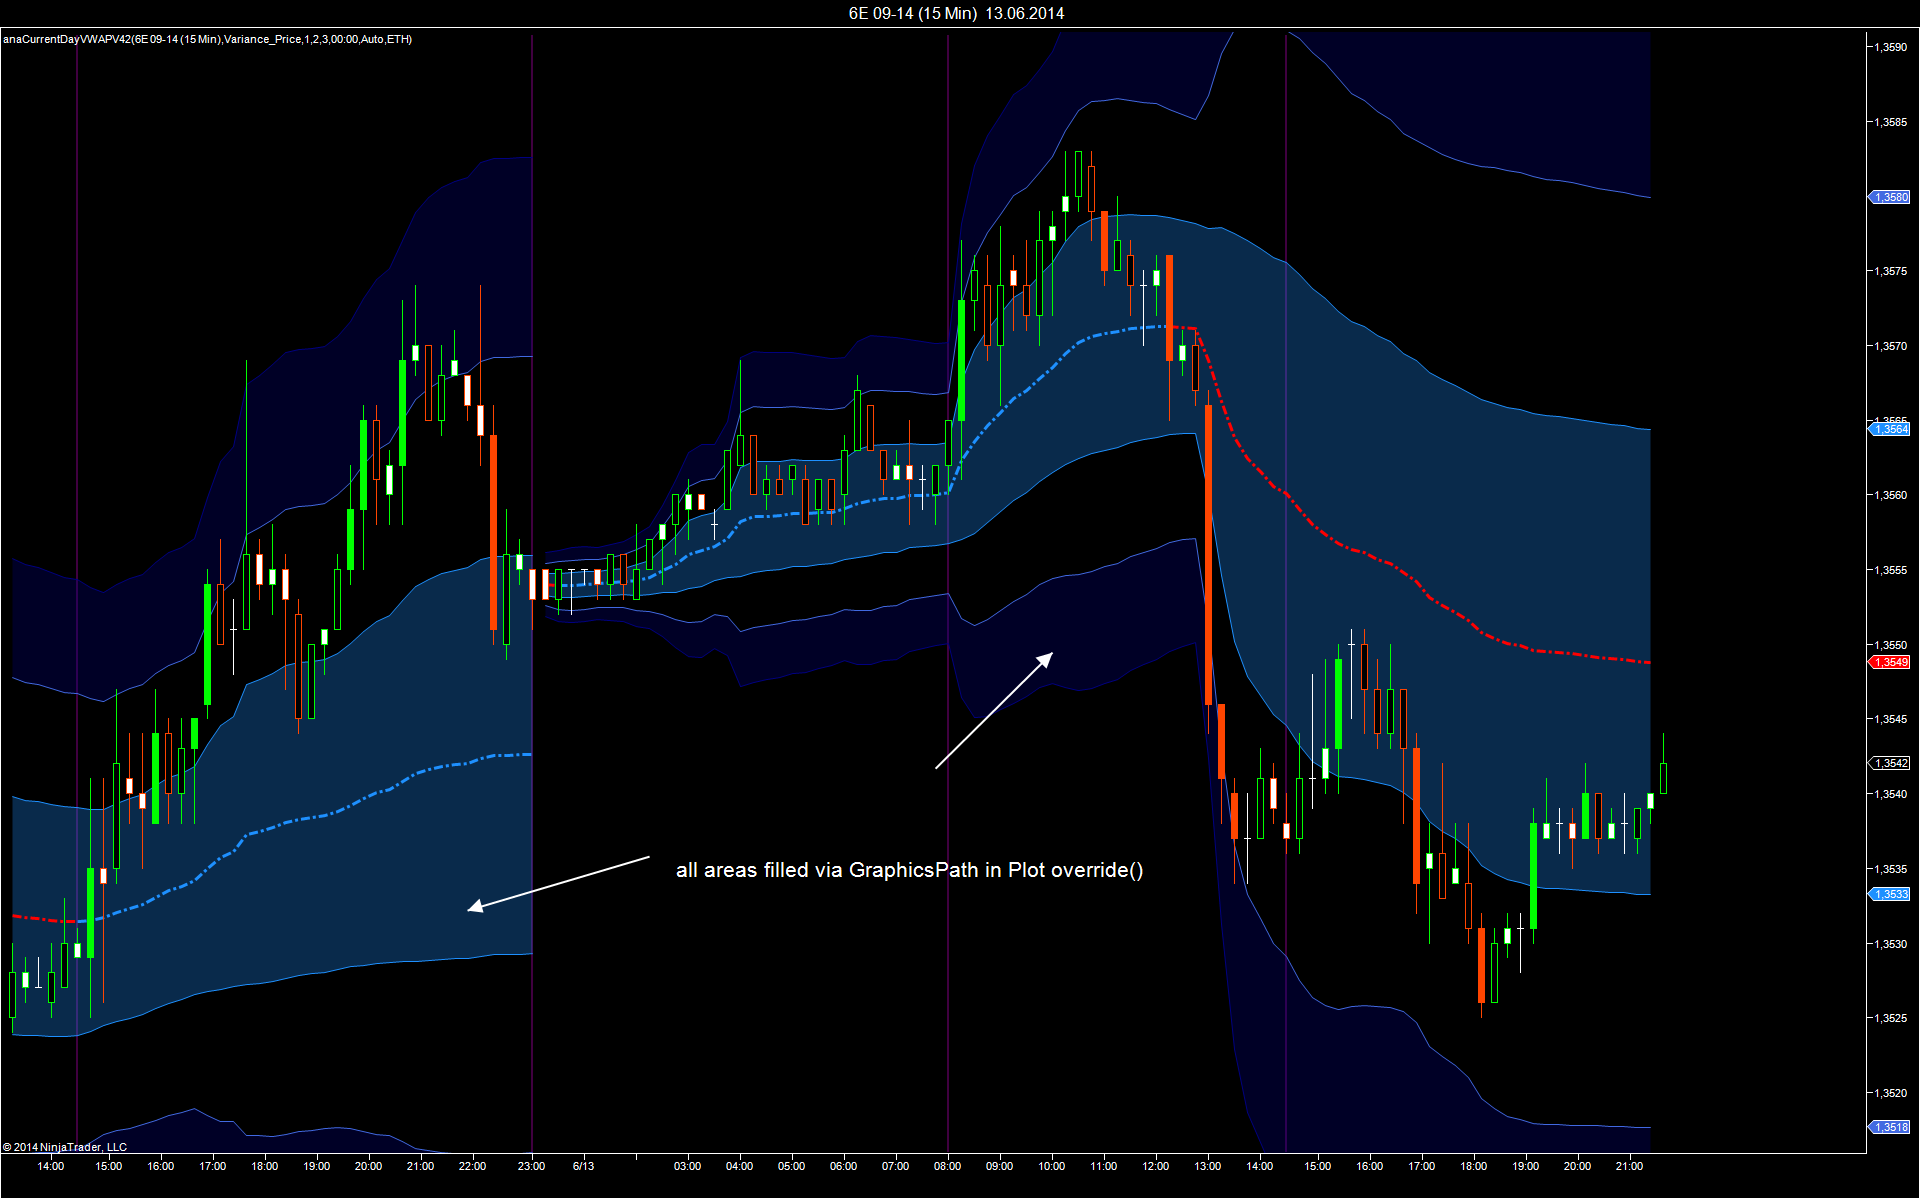This screenshot has width=1920, height=1199.
Task: Click the NinjaTrader copyright text
Action: [65, 1147]
